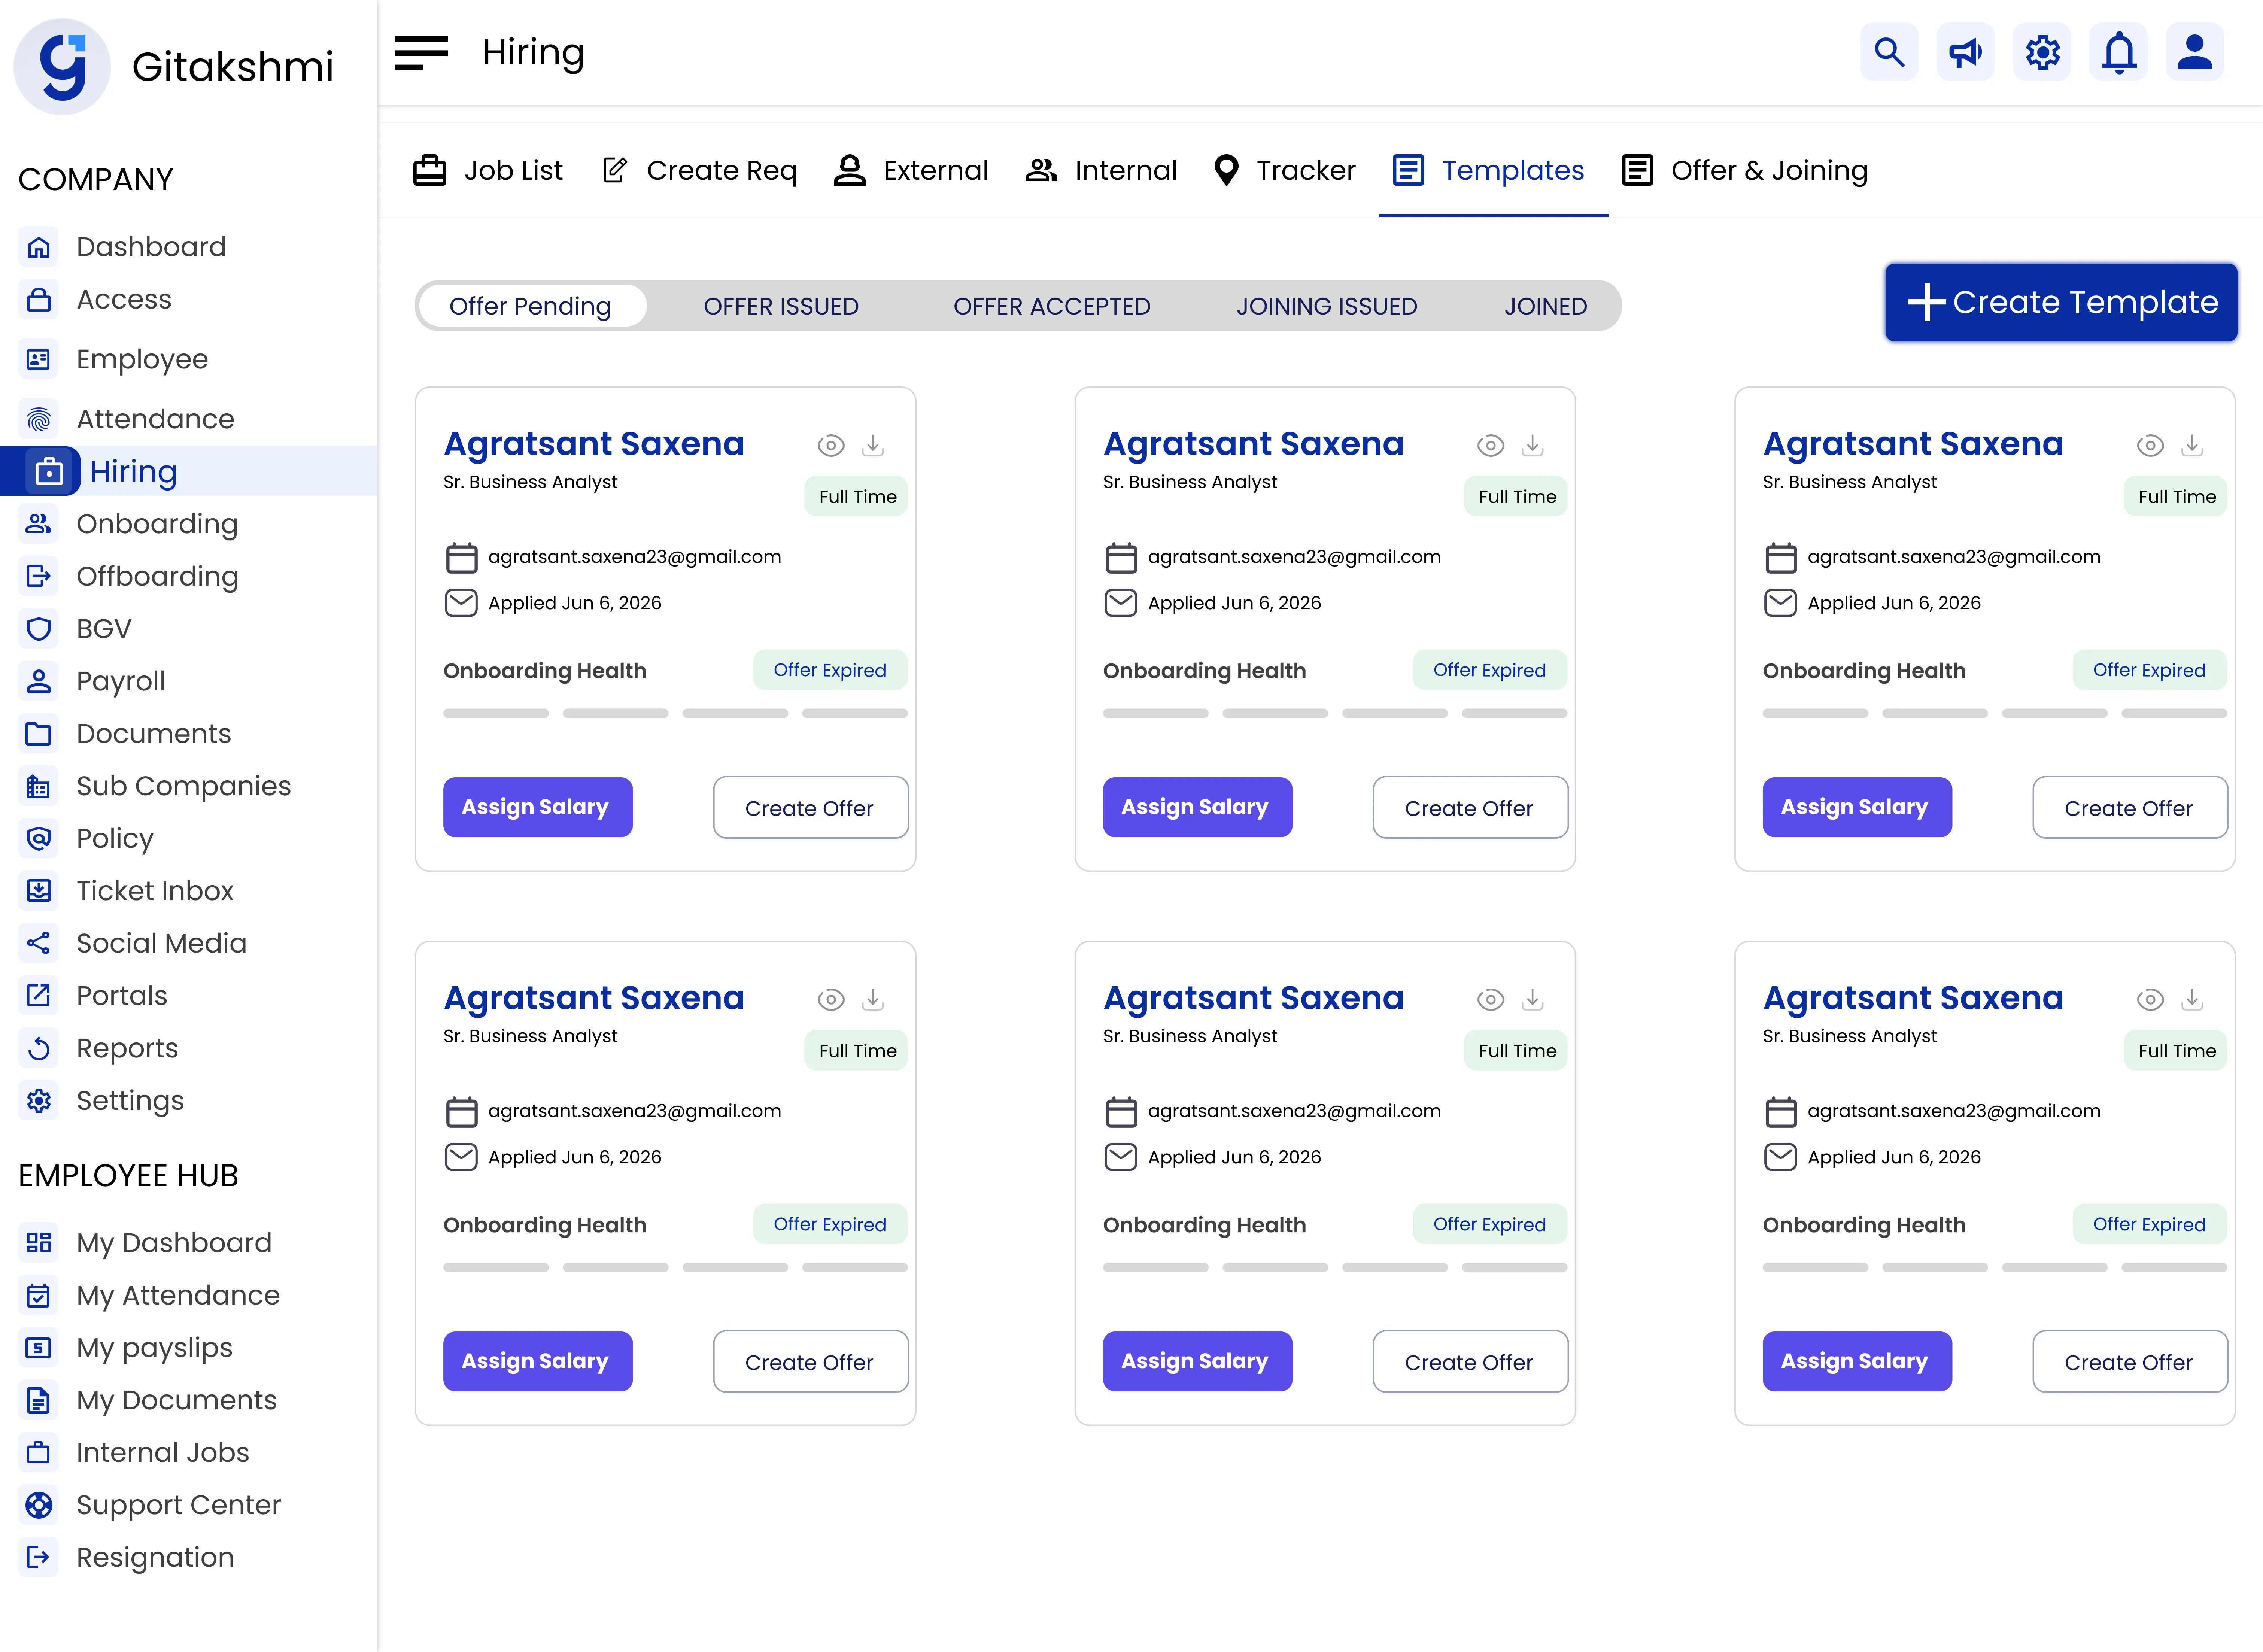
Task: Click the Social Media share icon
Action: pyautogui.click(x=39, y=943)
